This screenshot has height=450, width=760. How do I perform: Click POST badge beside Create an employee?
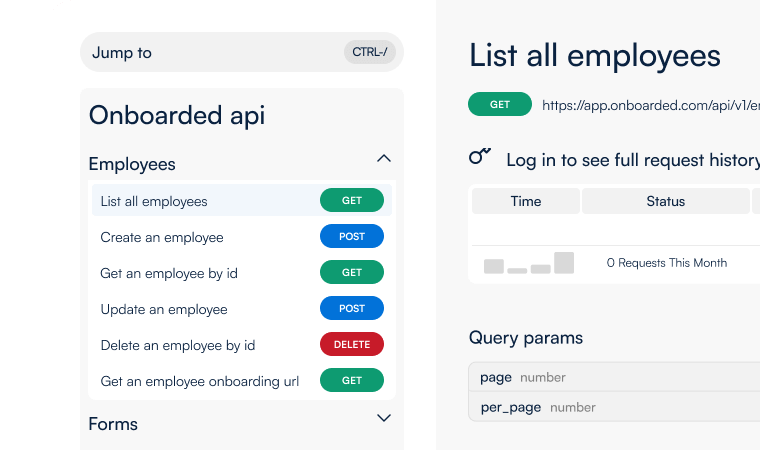tap(352, 236)
